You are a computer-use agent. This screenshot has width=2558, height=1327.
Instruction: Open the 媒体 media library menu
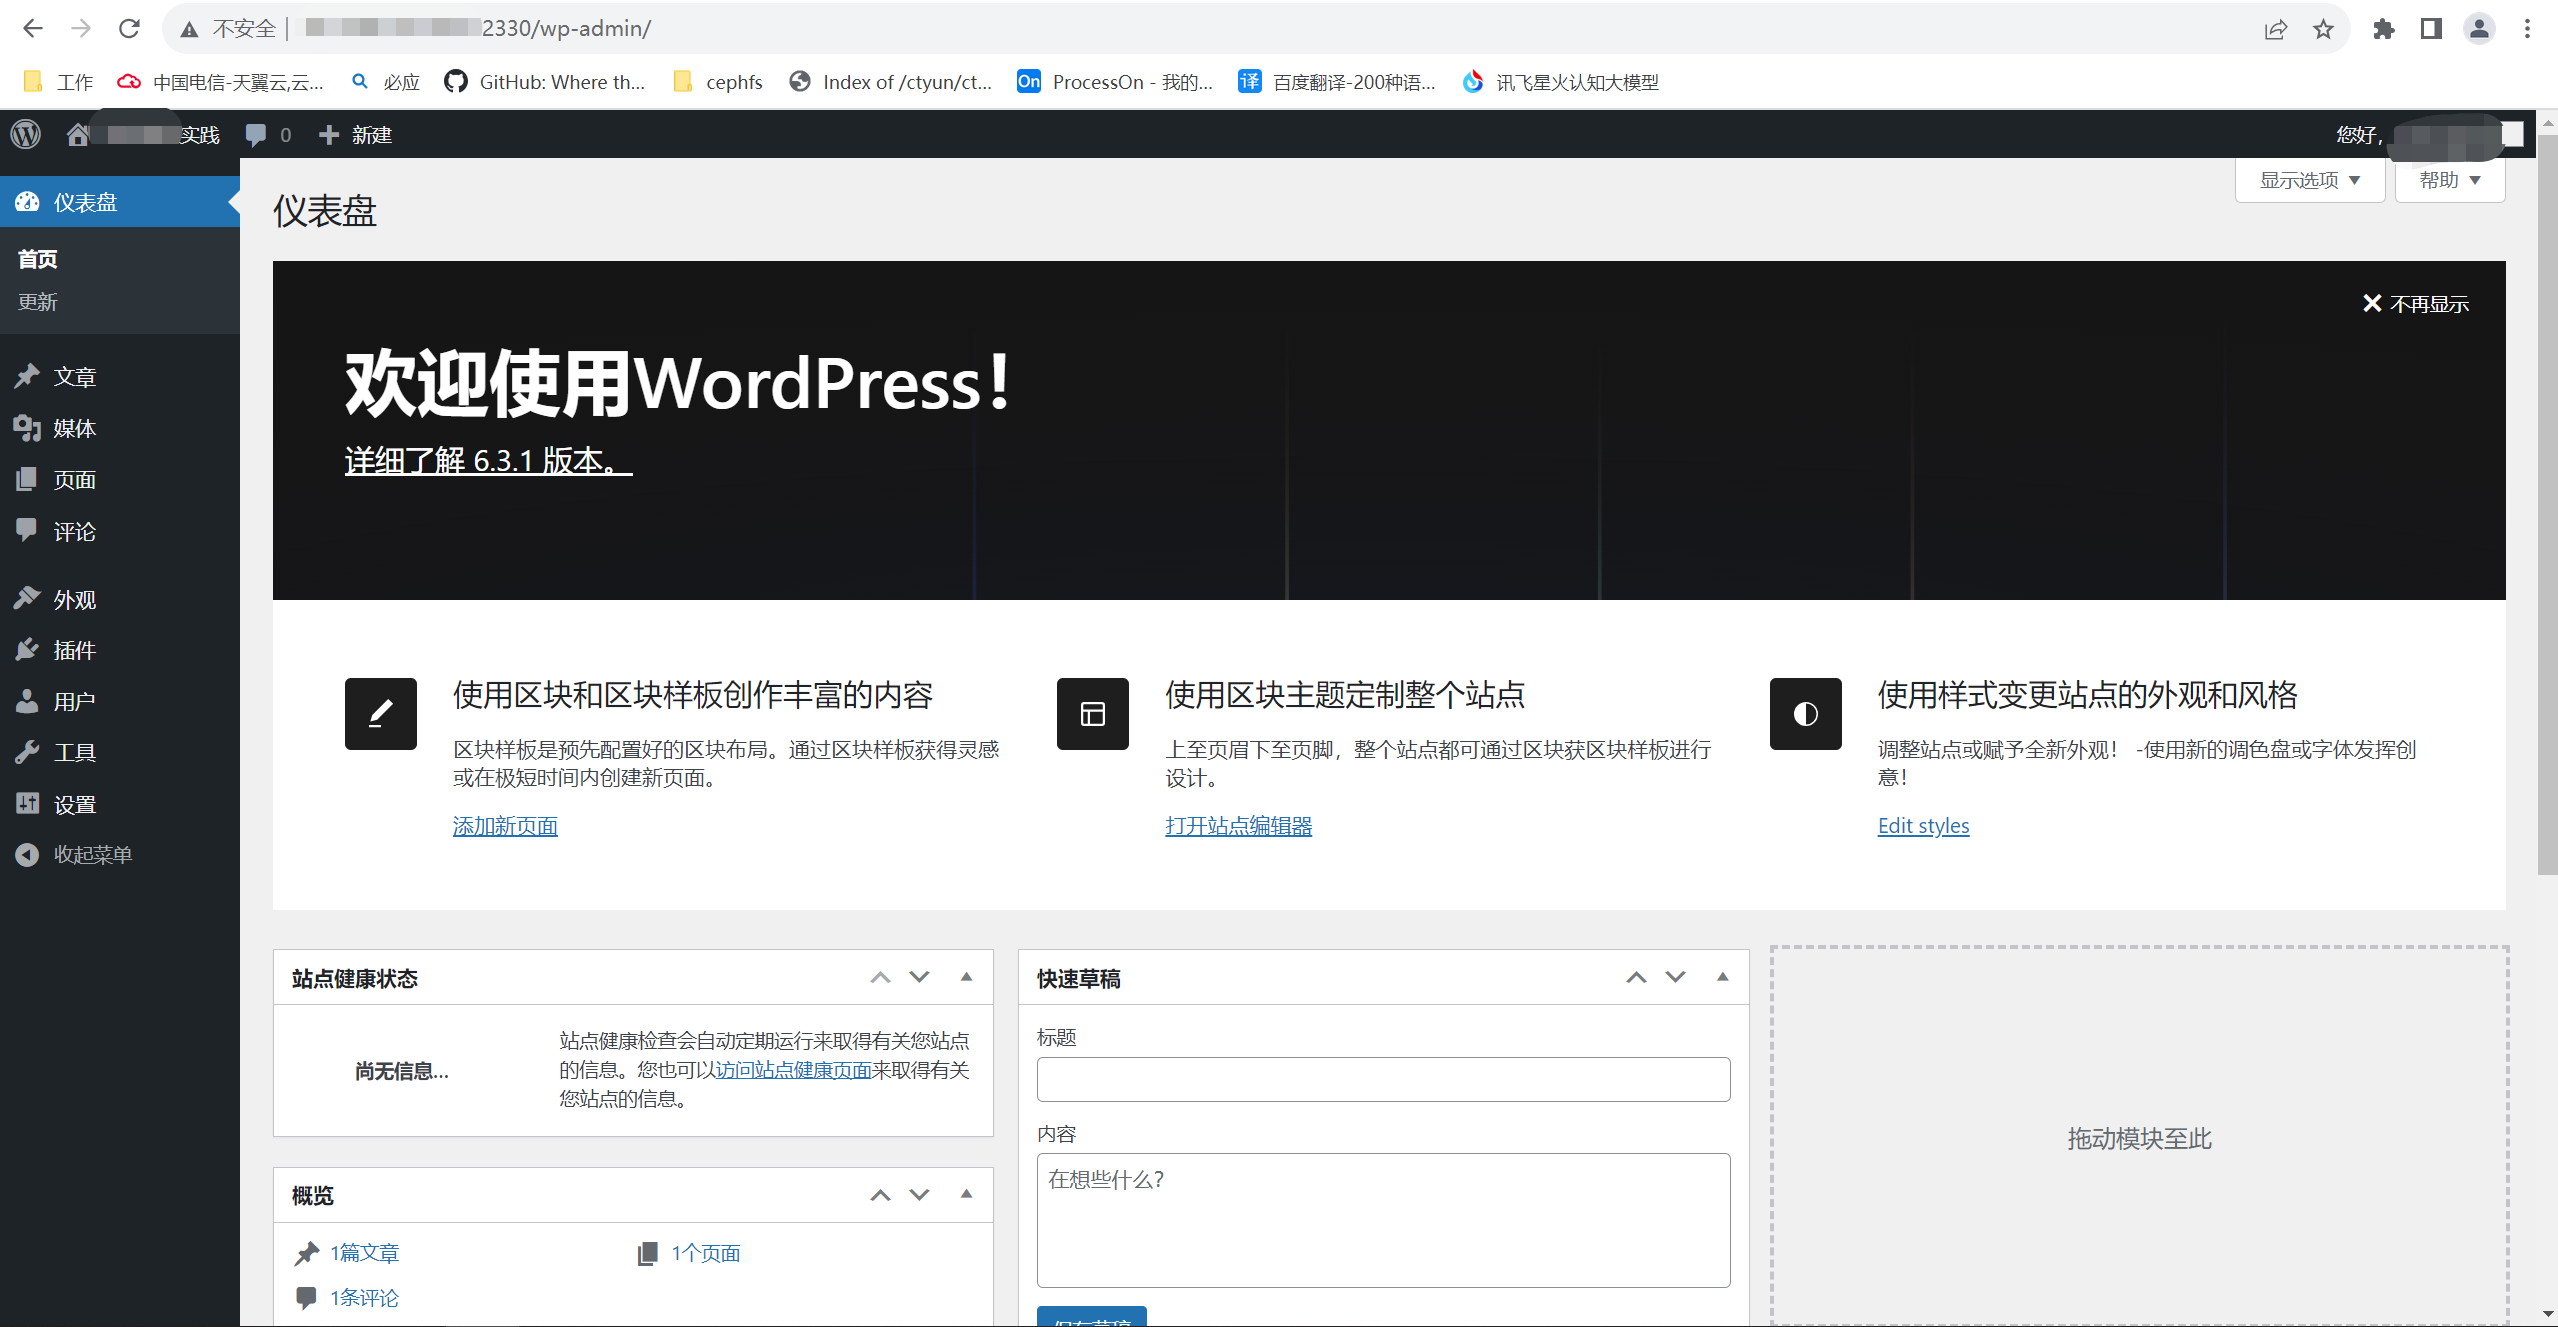coord(74,428)
